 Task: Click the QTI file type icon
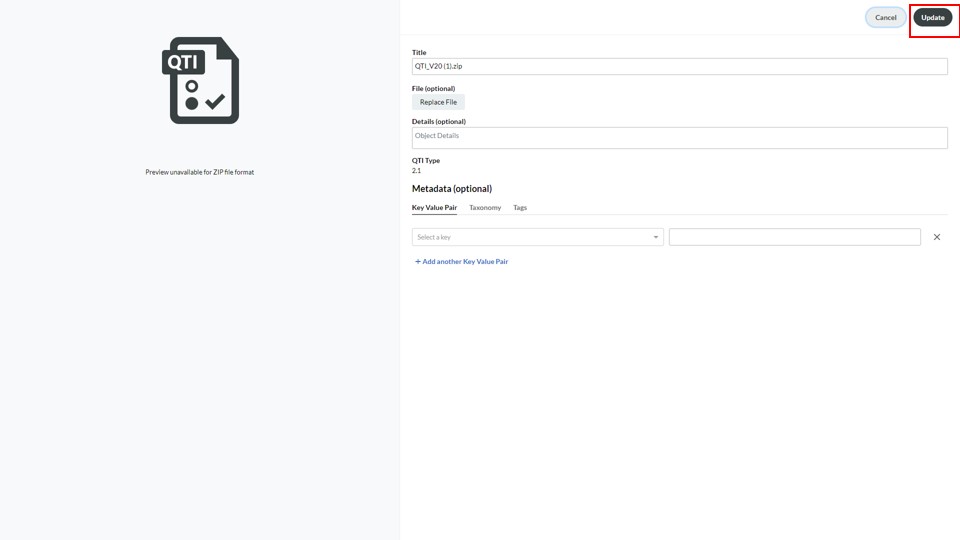[x=201, y=80]
